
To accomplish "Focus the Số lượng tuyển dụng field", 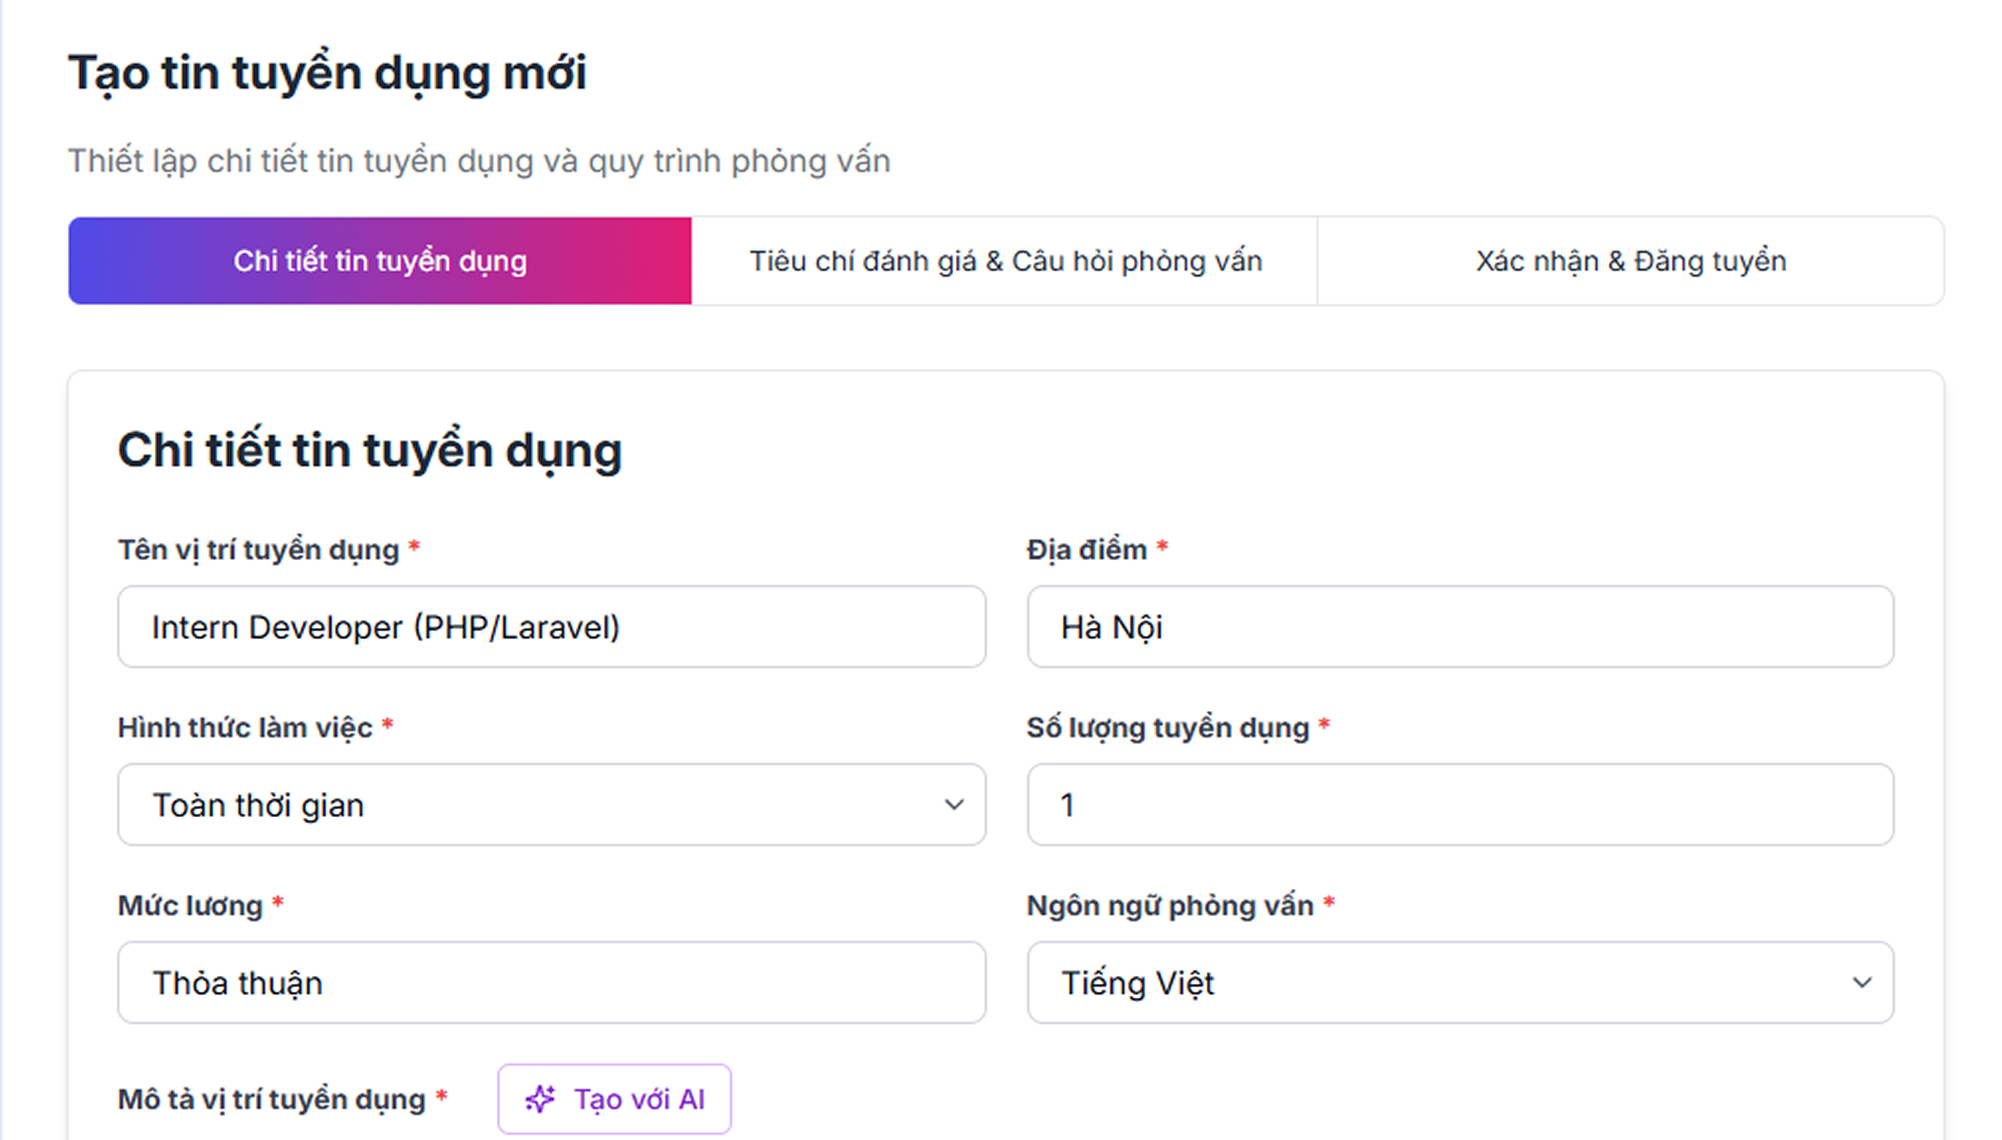I will click(x=1460, y=805).
